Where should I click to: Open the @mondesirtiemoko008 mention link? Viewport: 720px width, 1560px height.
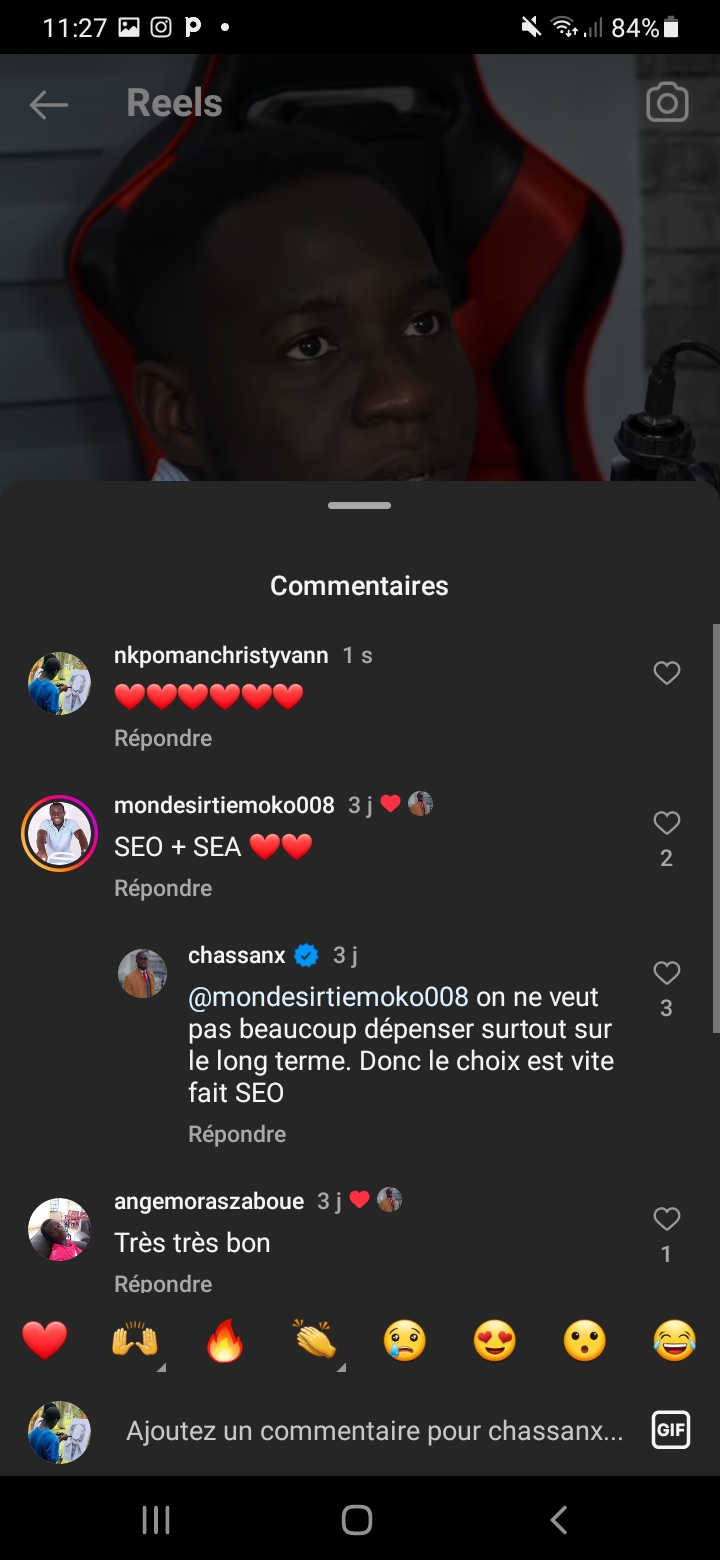click(x=328, y=997)
